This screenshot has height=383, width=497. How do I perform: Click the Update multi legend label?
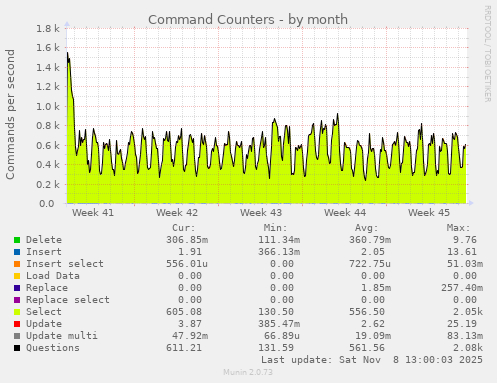[62, 336]
